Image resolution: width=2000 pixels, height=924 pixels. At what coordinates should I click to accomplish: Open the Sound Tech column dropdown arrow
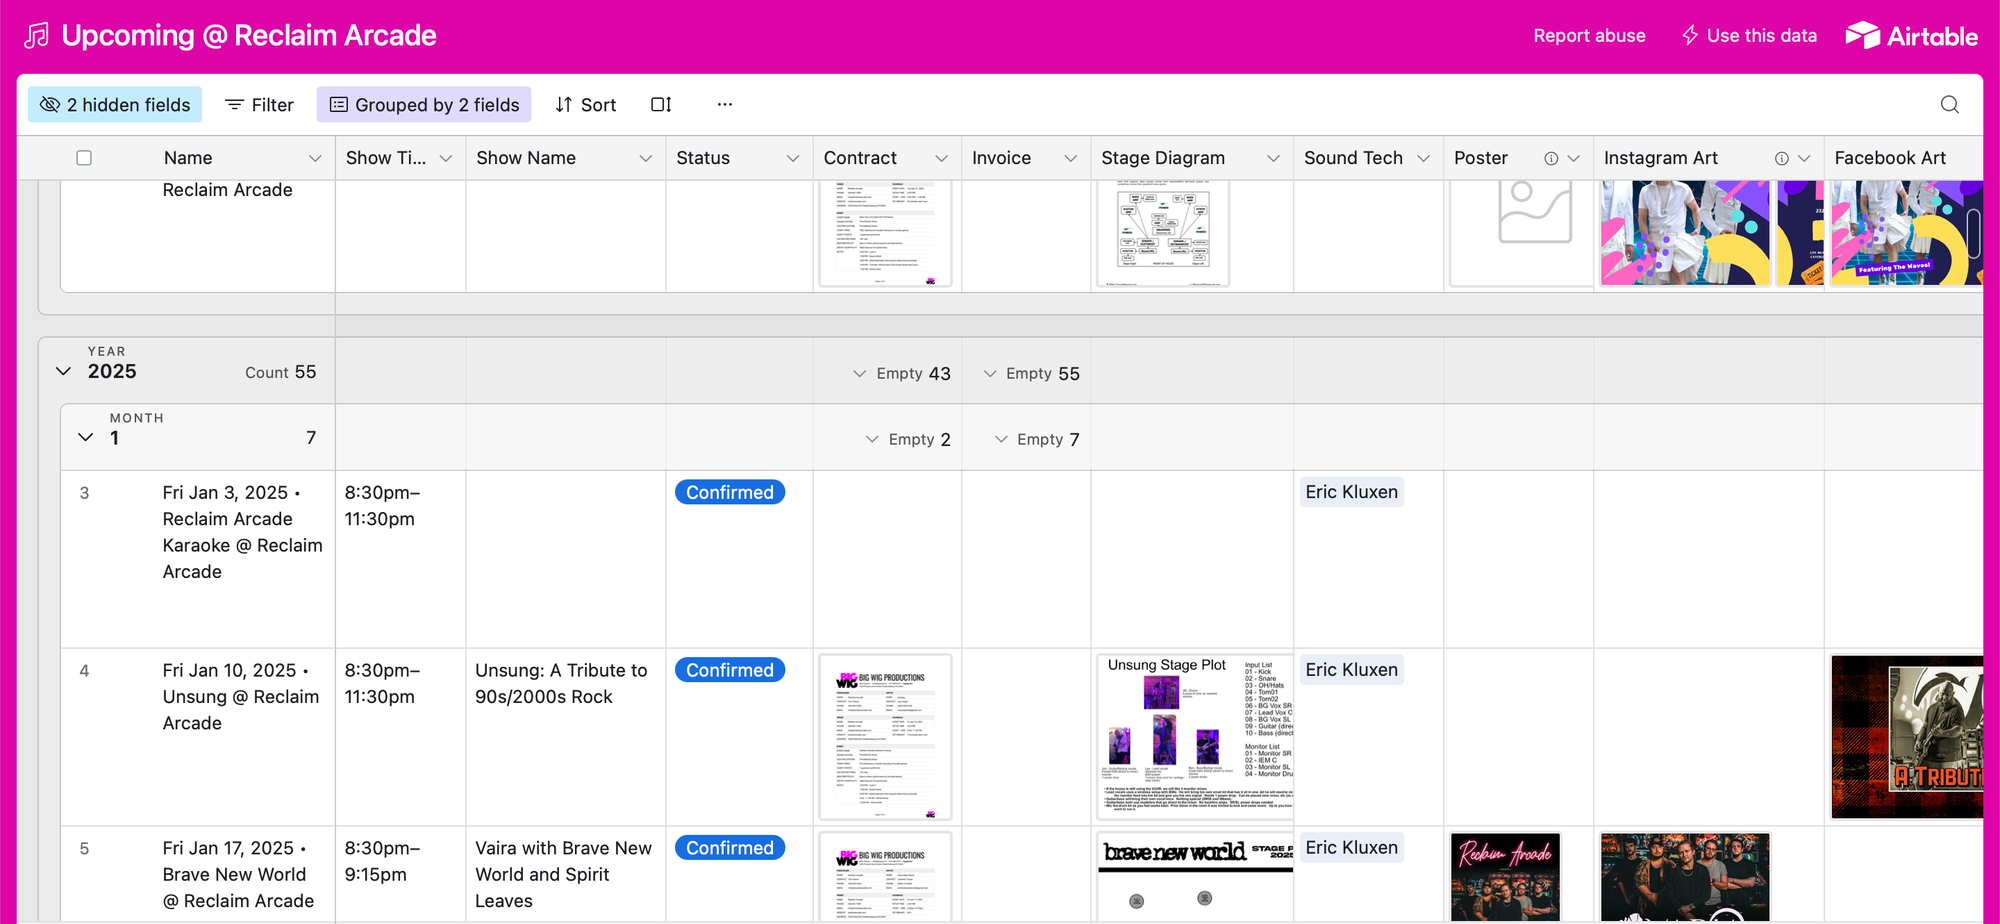(1423, 158)
